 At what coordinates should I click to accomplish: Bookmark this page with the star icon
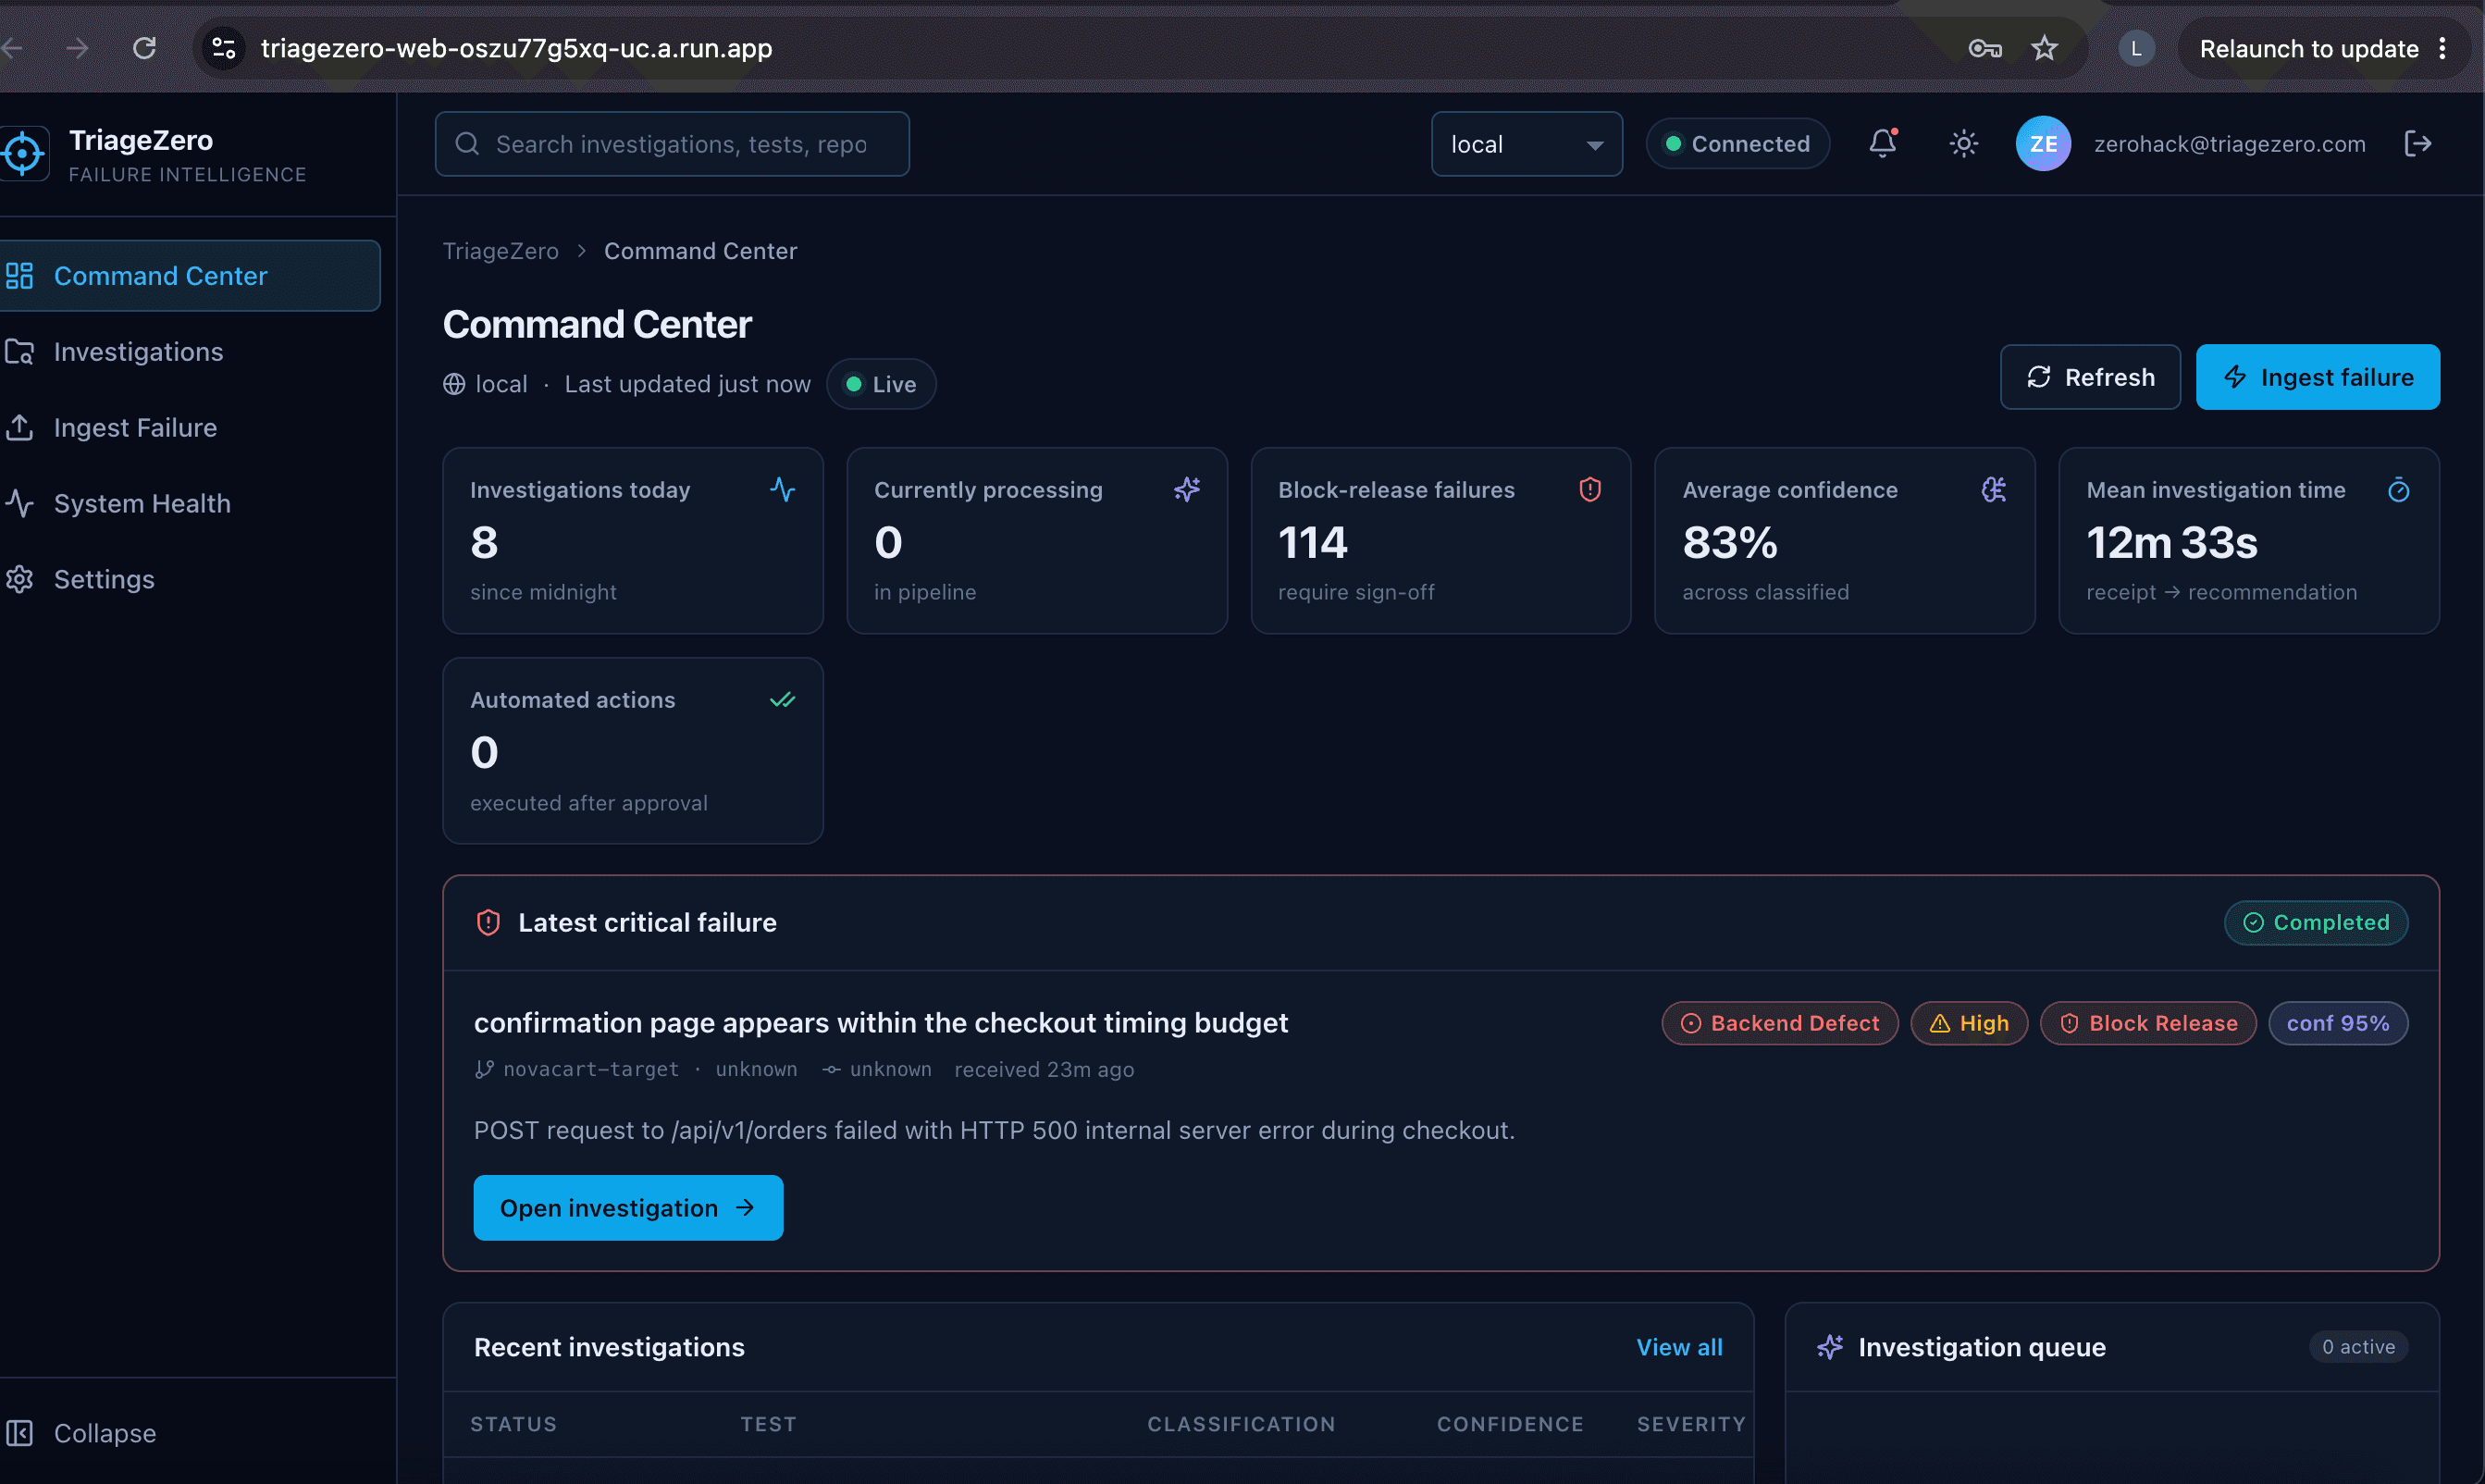coord(2045,48)
